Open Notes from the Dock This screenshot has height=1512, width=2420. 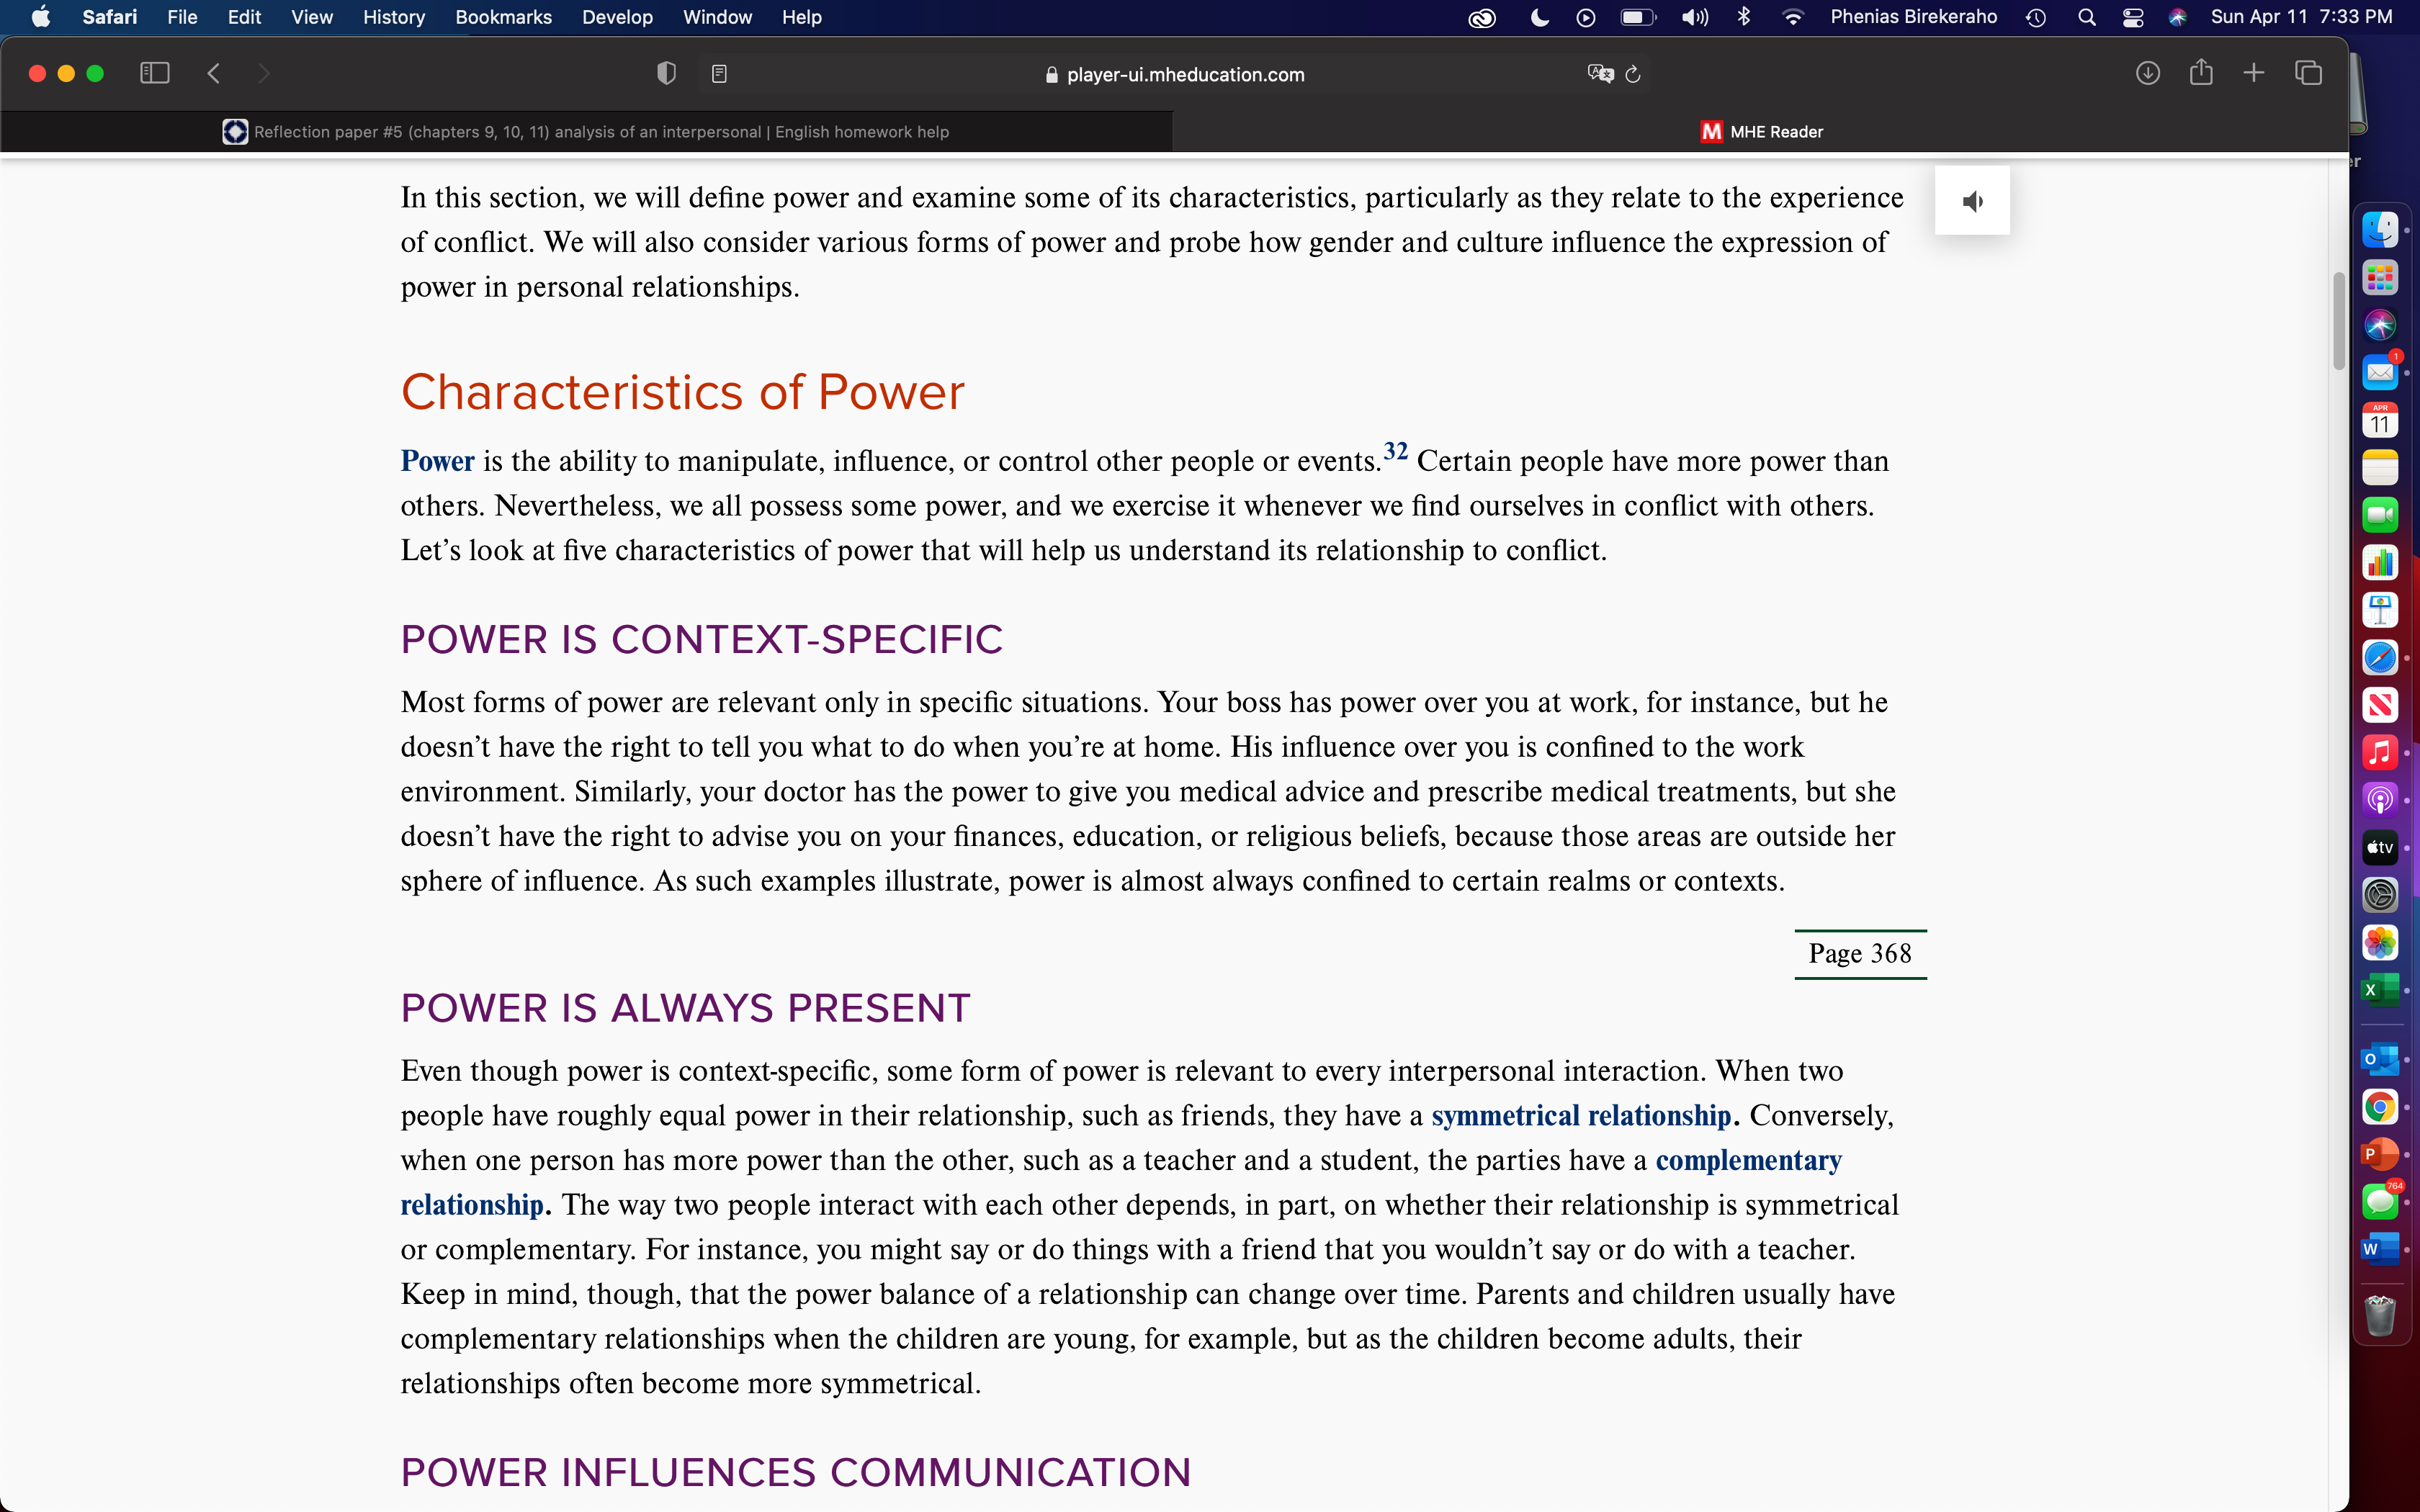pyautogui.click(x=2380, y=468)
